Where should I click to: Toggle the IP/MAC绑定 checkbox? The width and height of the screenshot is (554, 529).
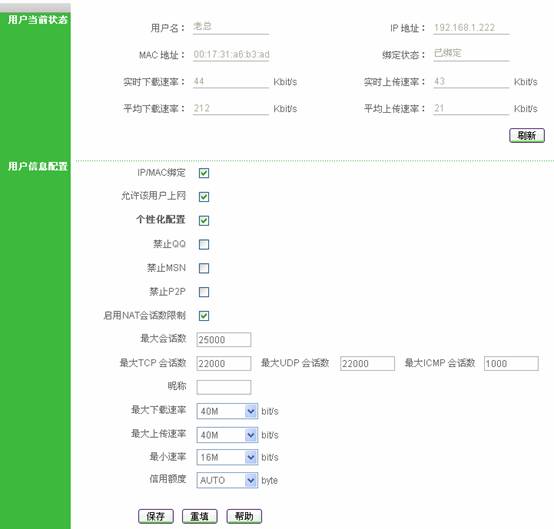coord(204,173)
